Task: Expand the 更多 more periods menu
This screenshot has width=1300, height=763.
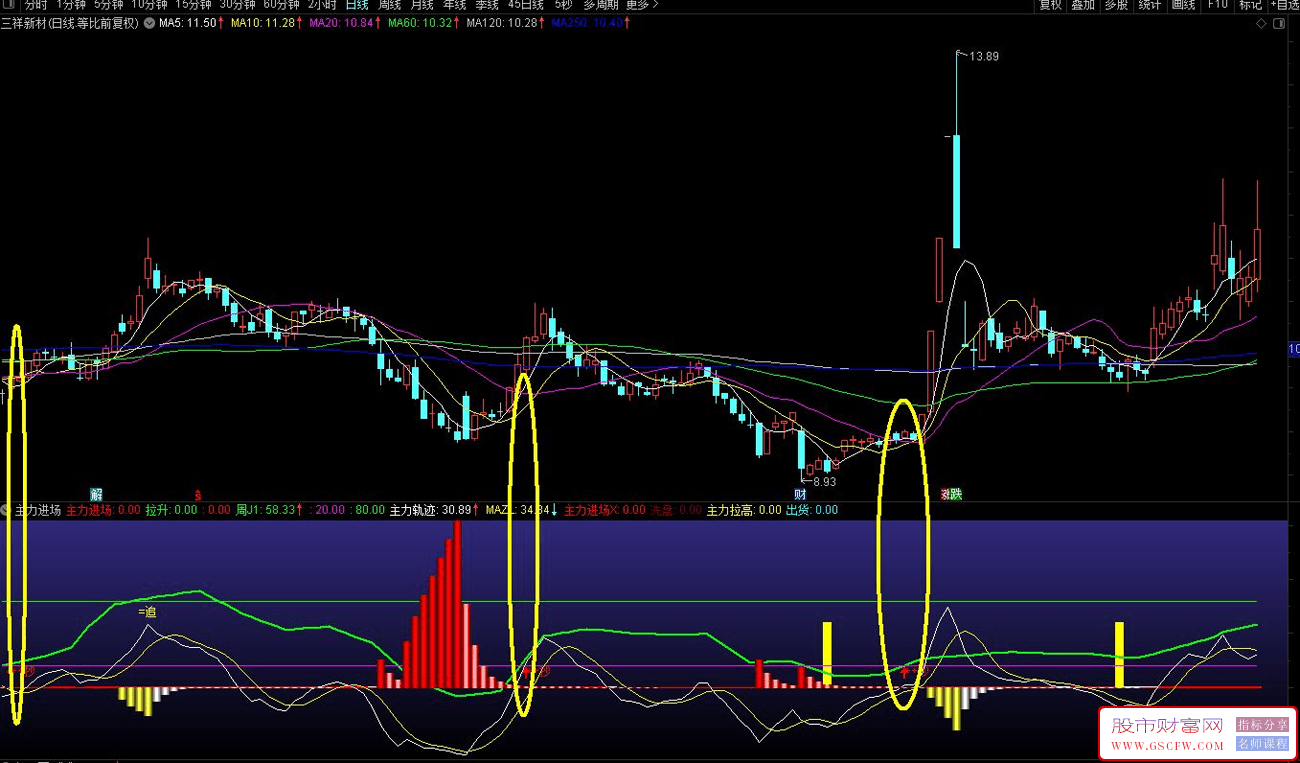Action: (642, 4)
